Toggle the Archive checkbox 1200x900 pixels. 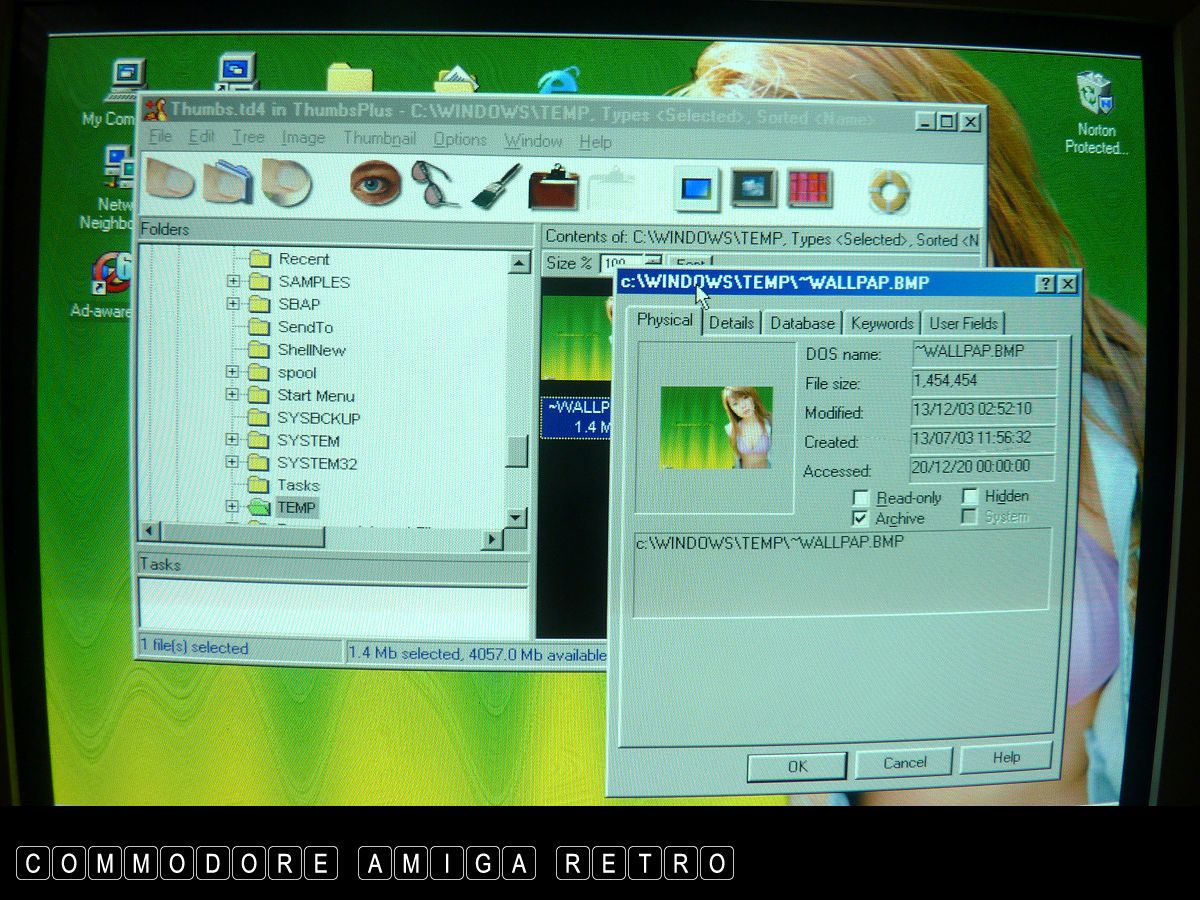click(860, 518)
